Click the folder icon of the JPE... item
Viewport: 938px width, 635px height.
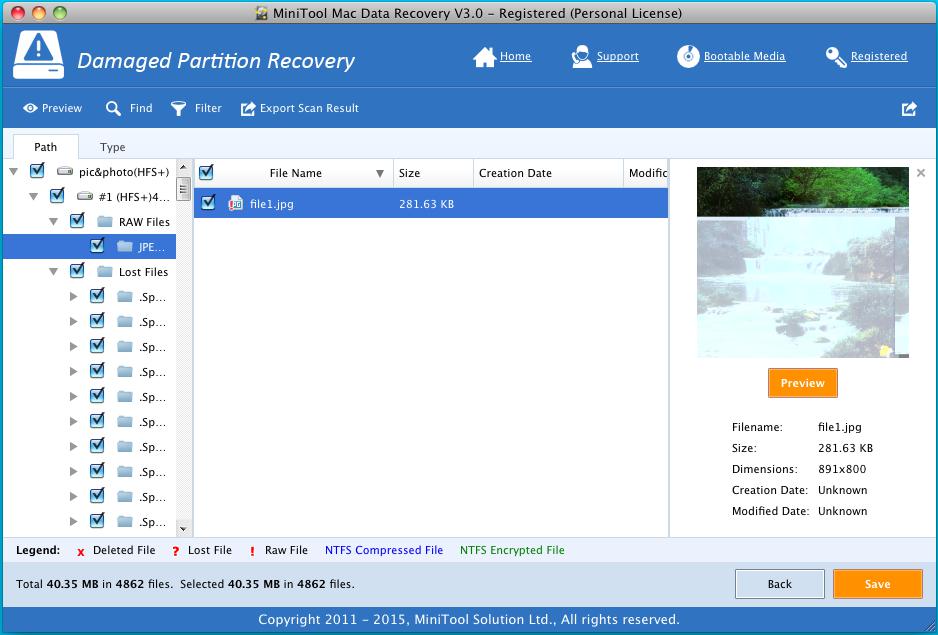pyautogui.click(x=124, y=247)
